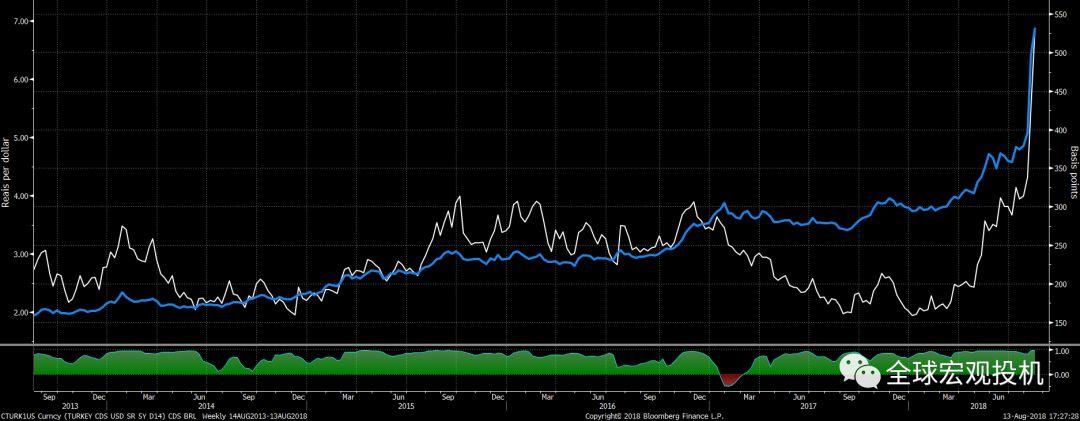This screenshot has height=421, width=1080.
Task: Click the 6.00 left axis value
Action: coord(19,79)
